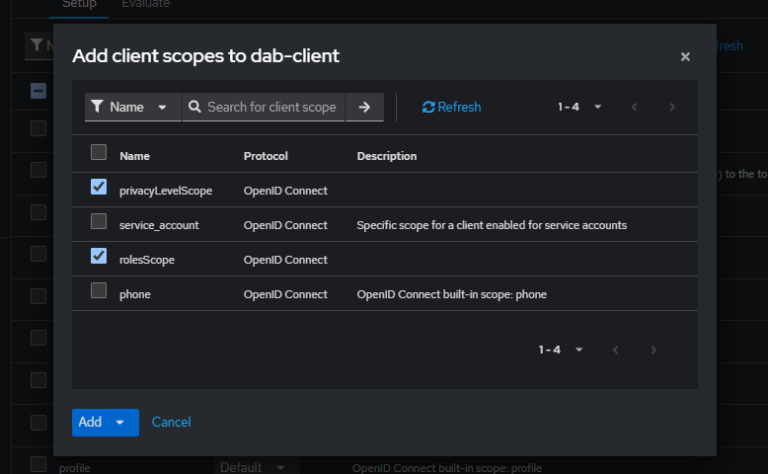Uncheck the rolesScope checkbox

click(99, 256)
